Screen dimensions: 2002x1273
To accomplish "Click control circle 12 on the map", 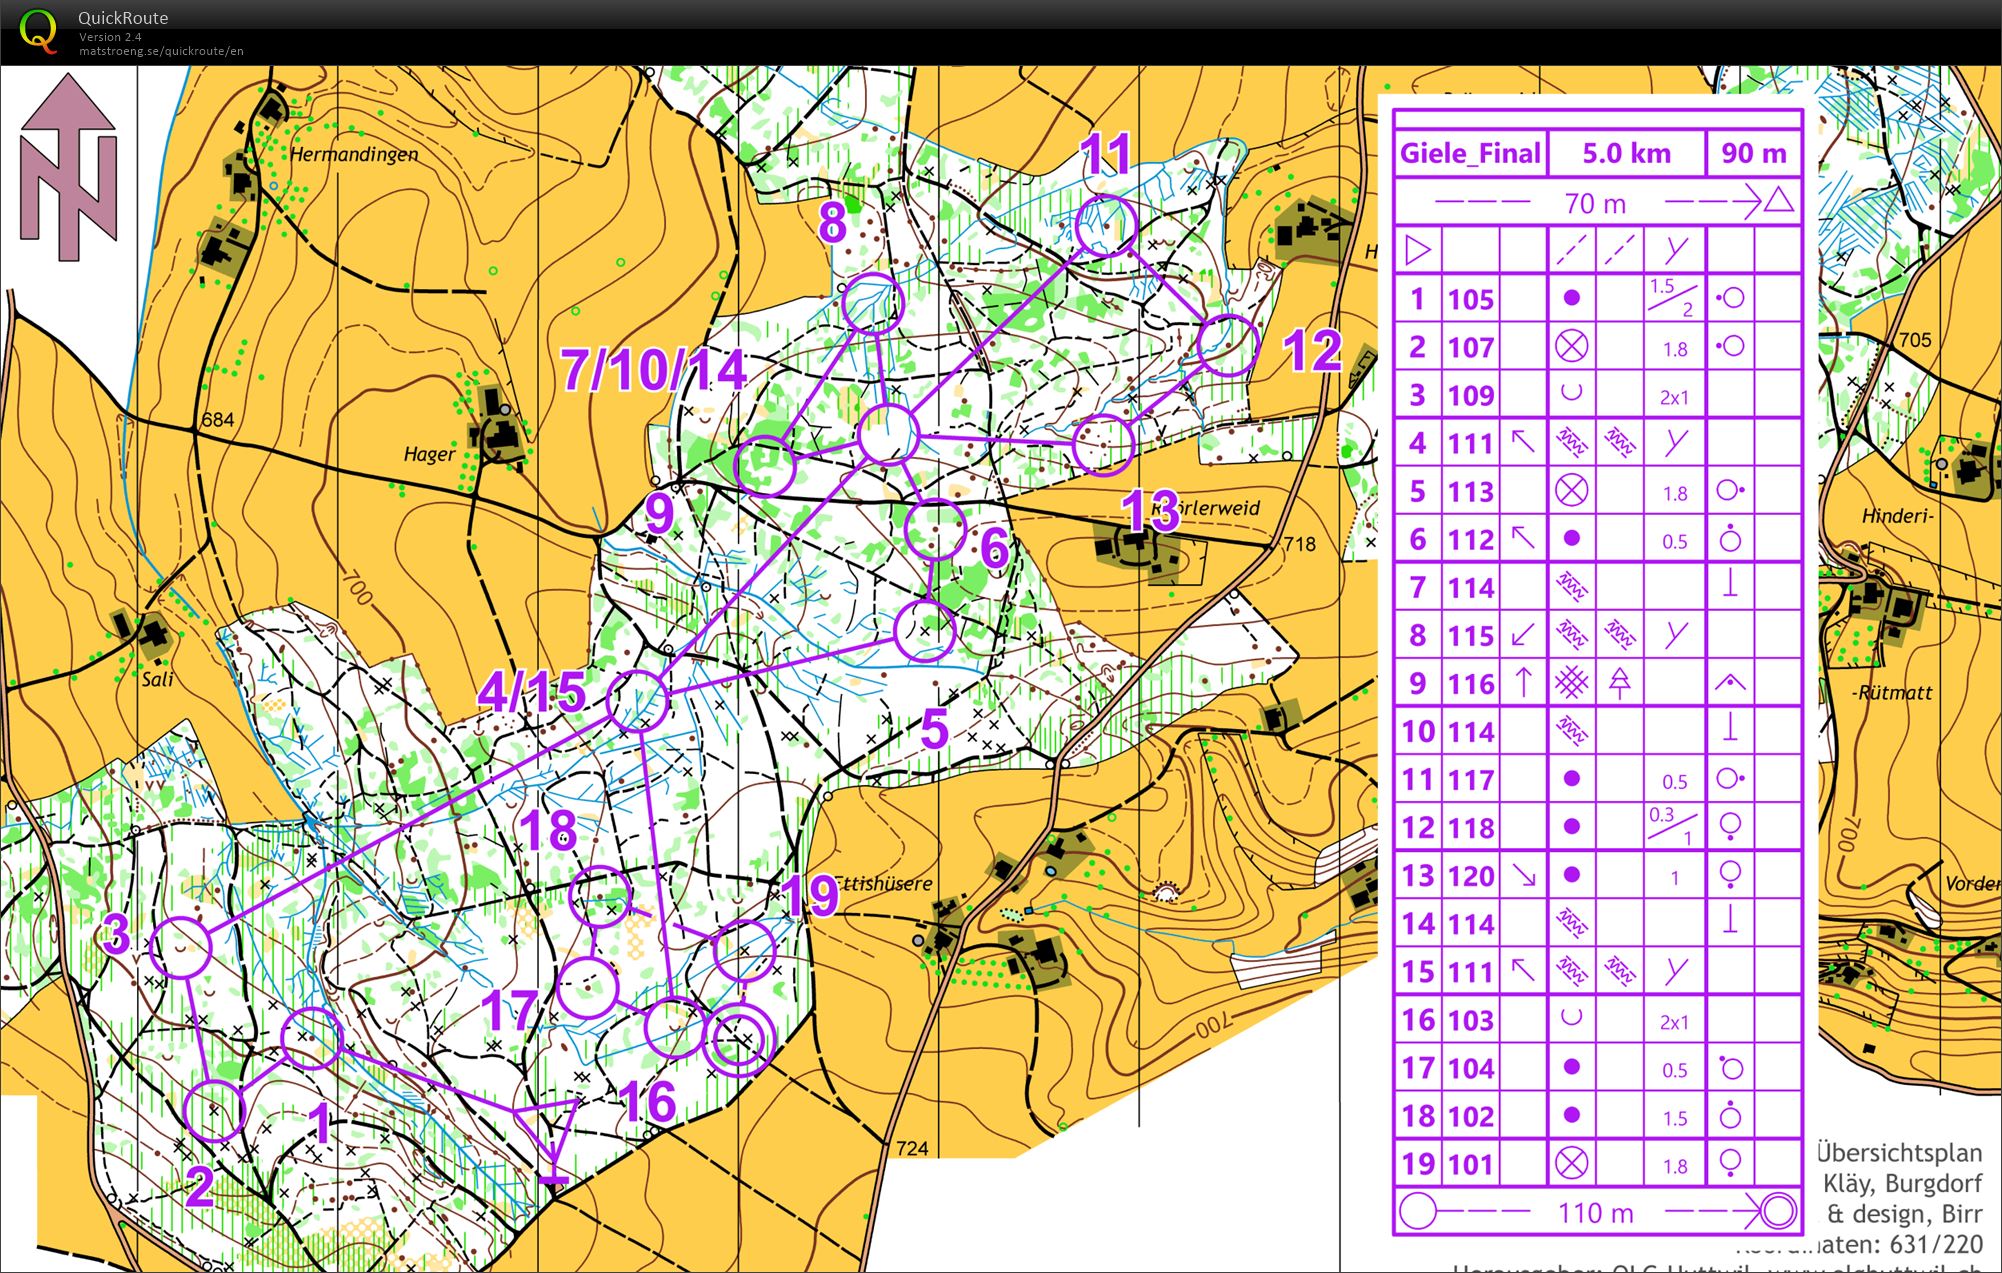I will coord(1227,345).
